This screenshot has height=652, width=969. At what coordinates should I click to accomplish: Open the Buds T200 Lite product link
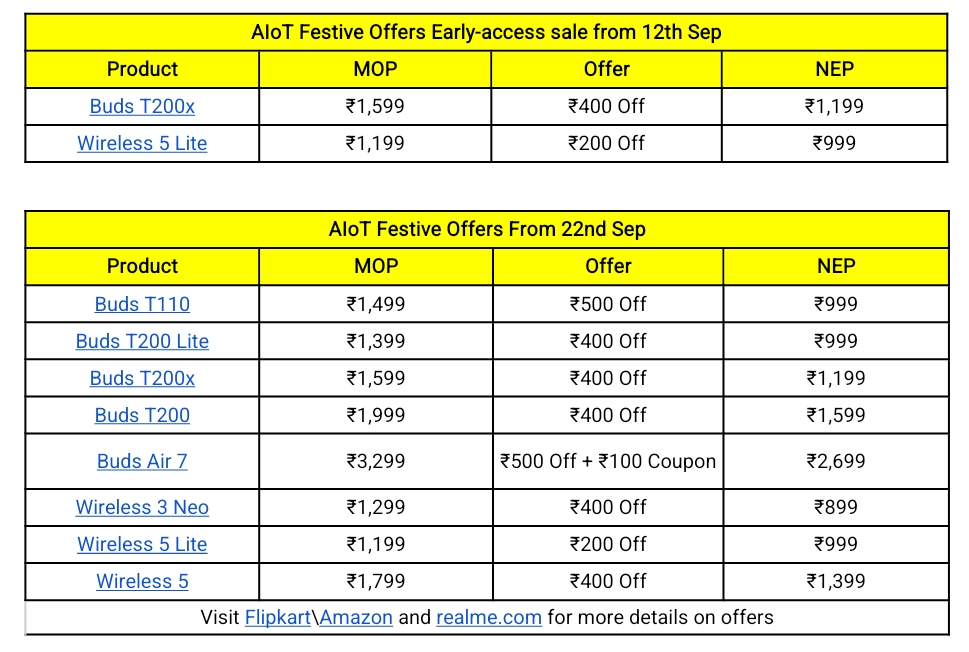coord(142,341)
